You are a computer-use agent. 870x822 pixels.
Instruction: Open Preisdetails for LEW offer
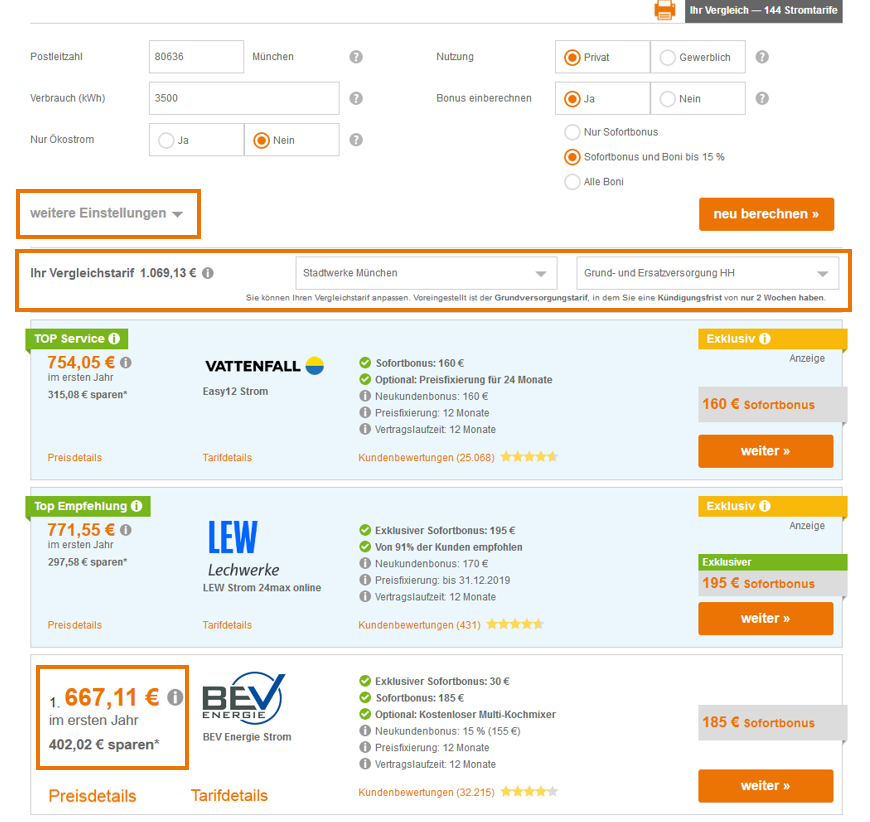(75, 626)
